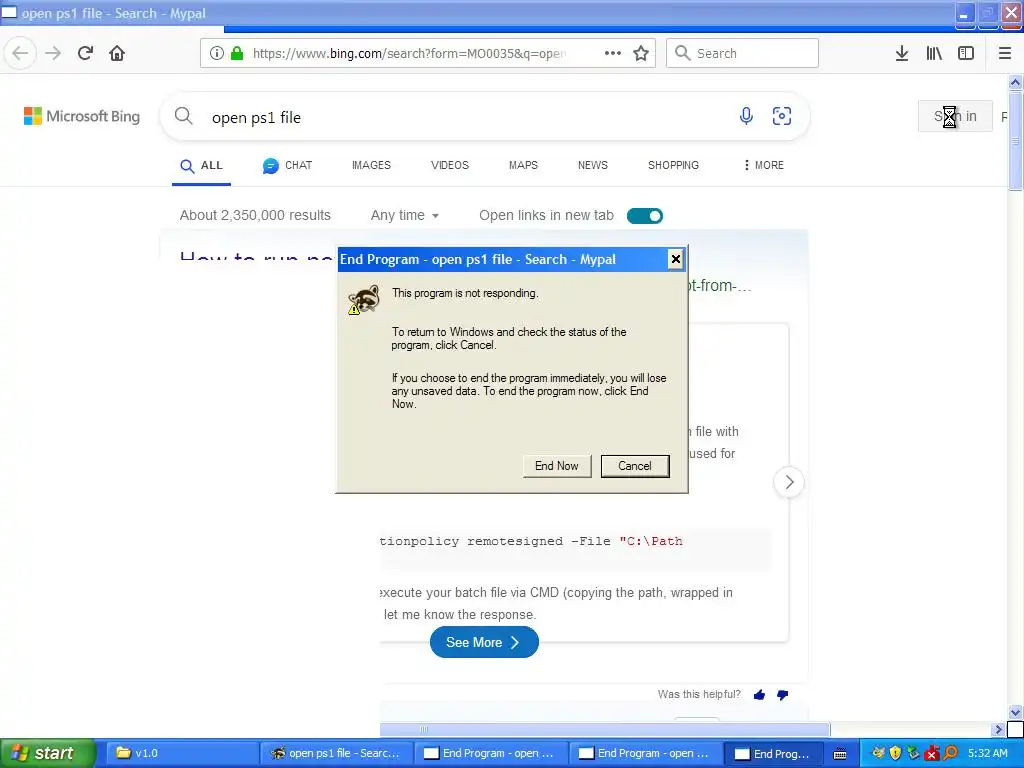Open visual search camera icon

782,116
